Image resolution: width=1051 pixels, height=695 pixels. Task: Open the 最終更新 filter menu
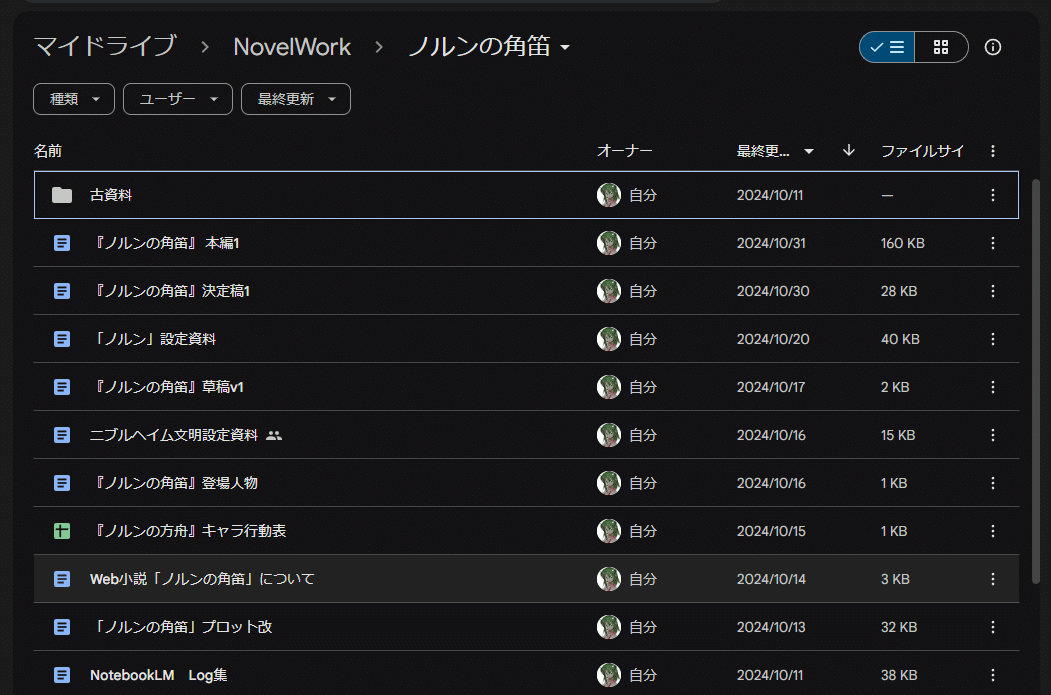tap(295, 99)
